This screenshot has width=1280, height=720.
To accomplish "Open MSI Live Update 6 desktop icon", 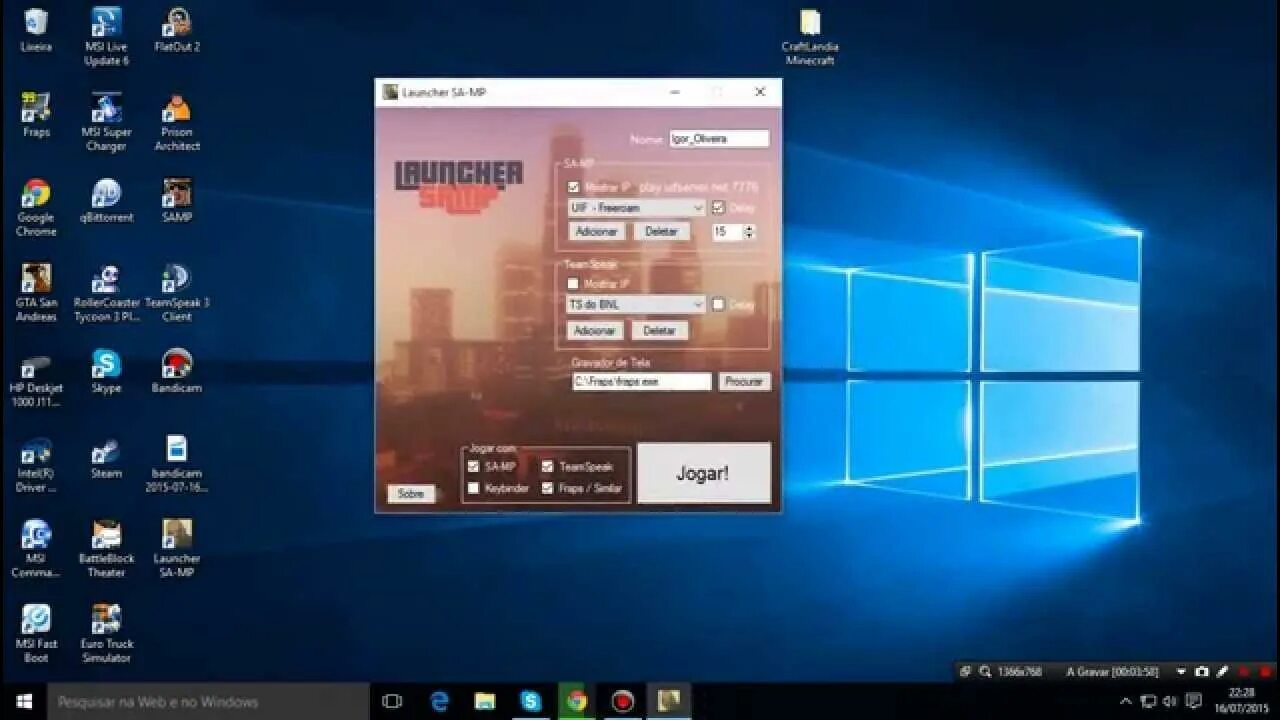I will pos(106,37).
